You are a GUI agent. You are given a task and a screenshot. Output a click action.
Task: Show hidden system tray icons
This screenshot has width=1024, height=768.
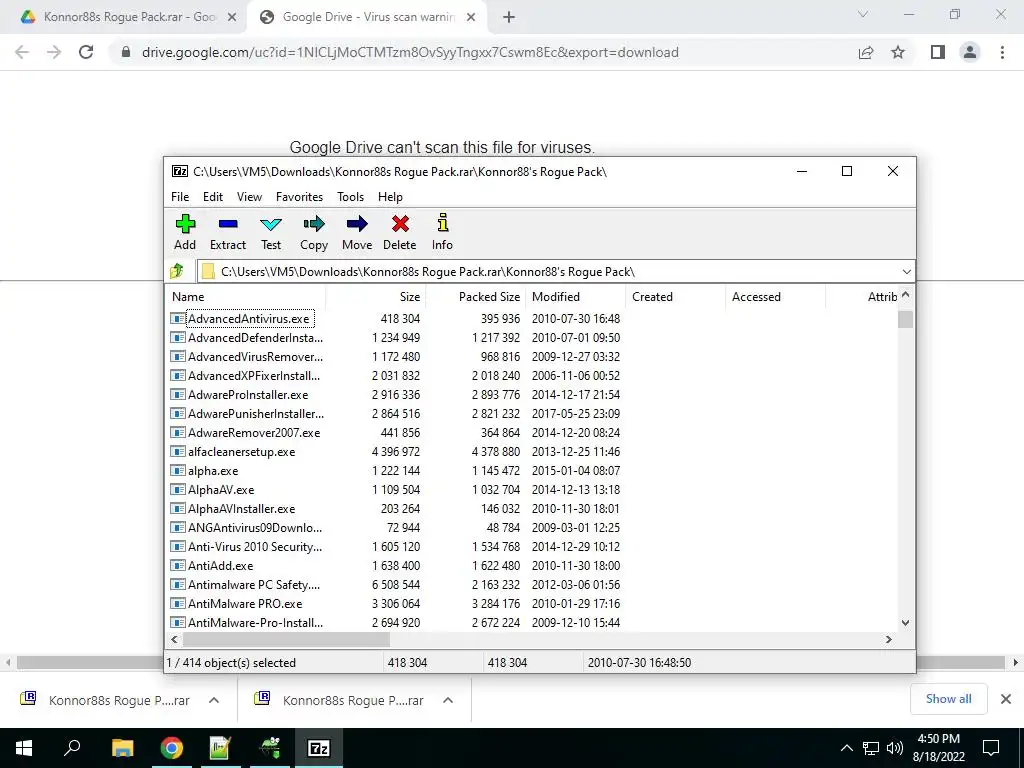846,748
